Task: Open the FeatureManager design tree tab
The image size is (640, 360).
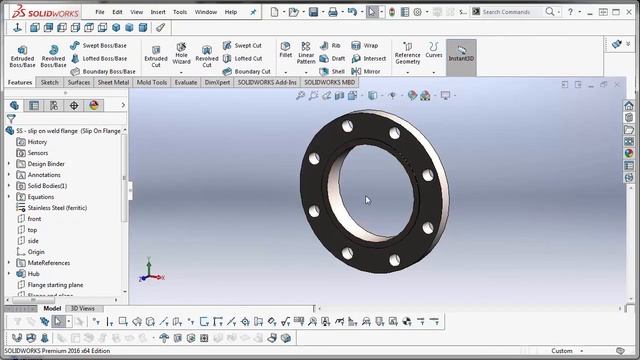Action: click(x=14, y=105)
